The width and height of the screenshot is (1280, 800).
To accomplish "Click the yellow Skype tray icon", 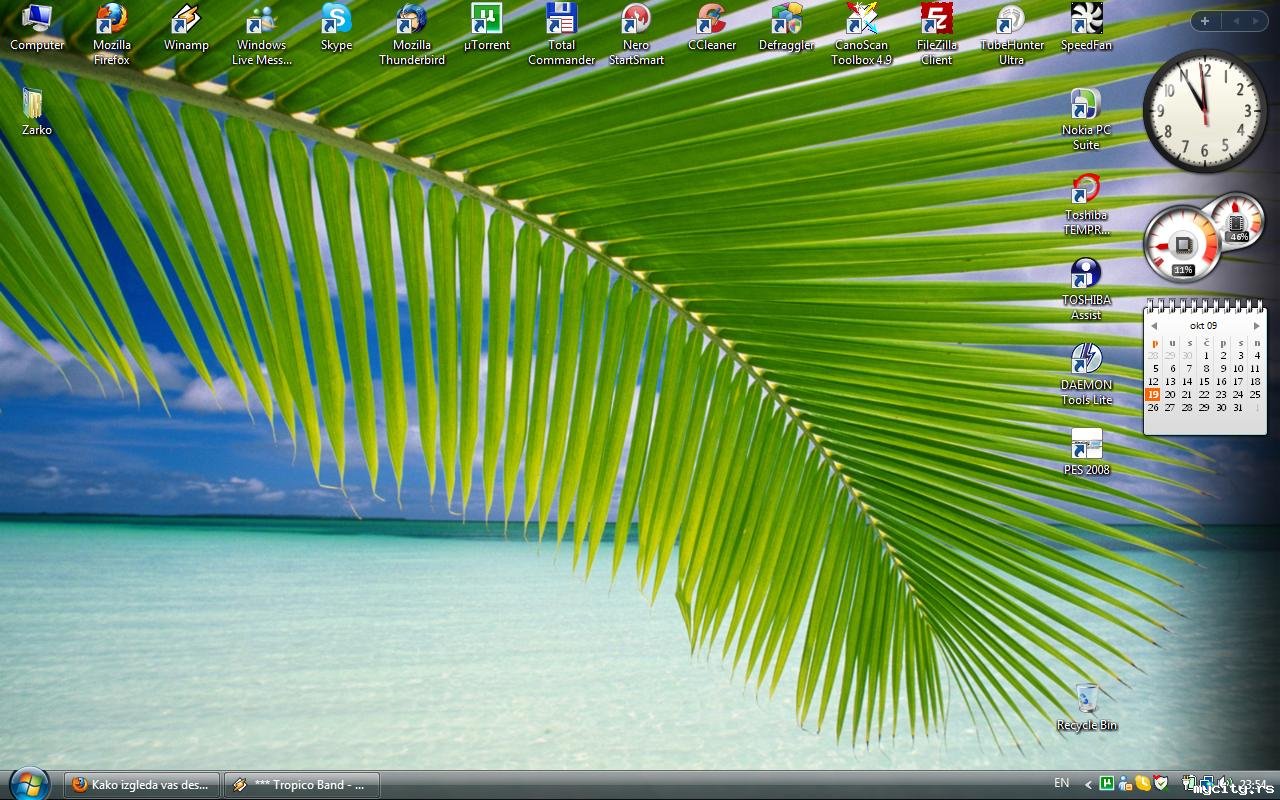I will coord(1143,784).
